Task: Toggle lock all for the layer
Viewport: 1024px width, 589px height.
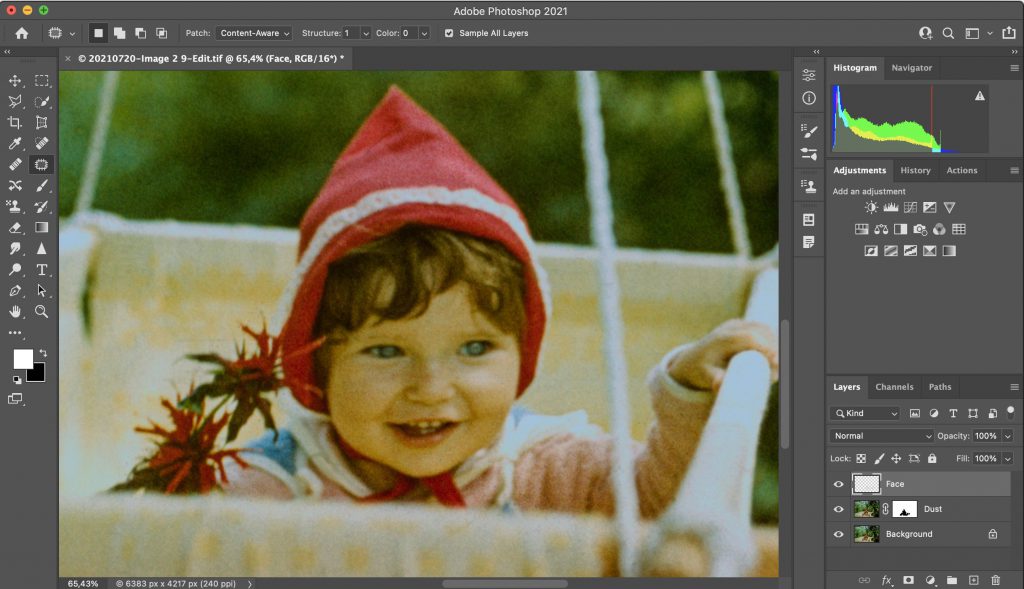Action: click(x=932, y=459)
